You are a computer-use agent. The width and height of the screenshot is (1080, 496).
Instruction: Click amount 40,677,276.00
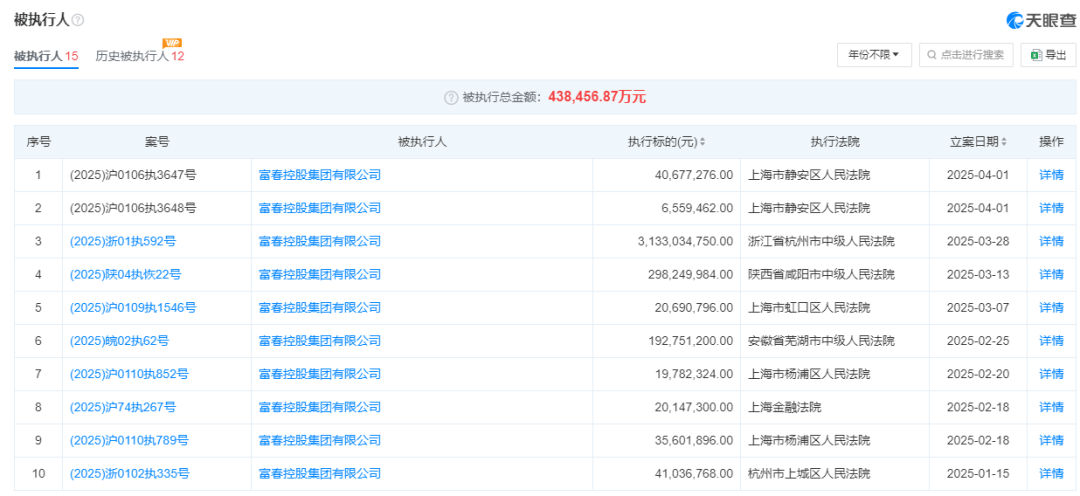pyautogui.click(x=694, y=175)
